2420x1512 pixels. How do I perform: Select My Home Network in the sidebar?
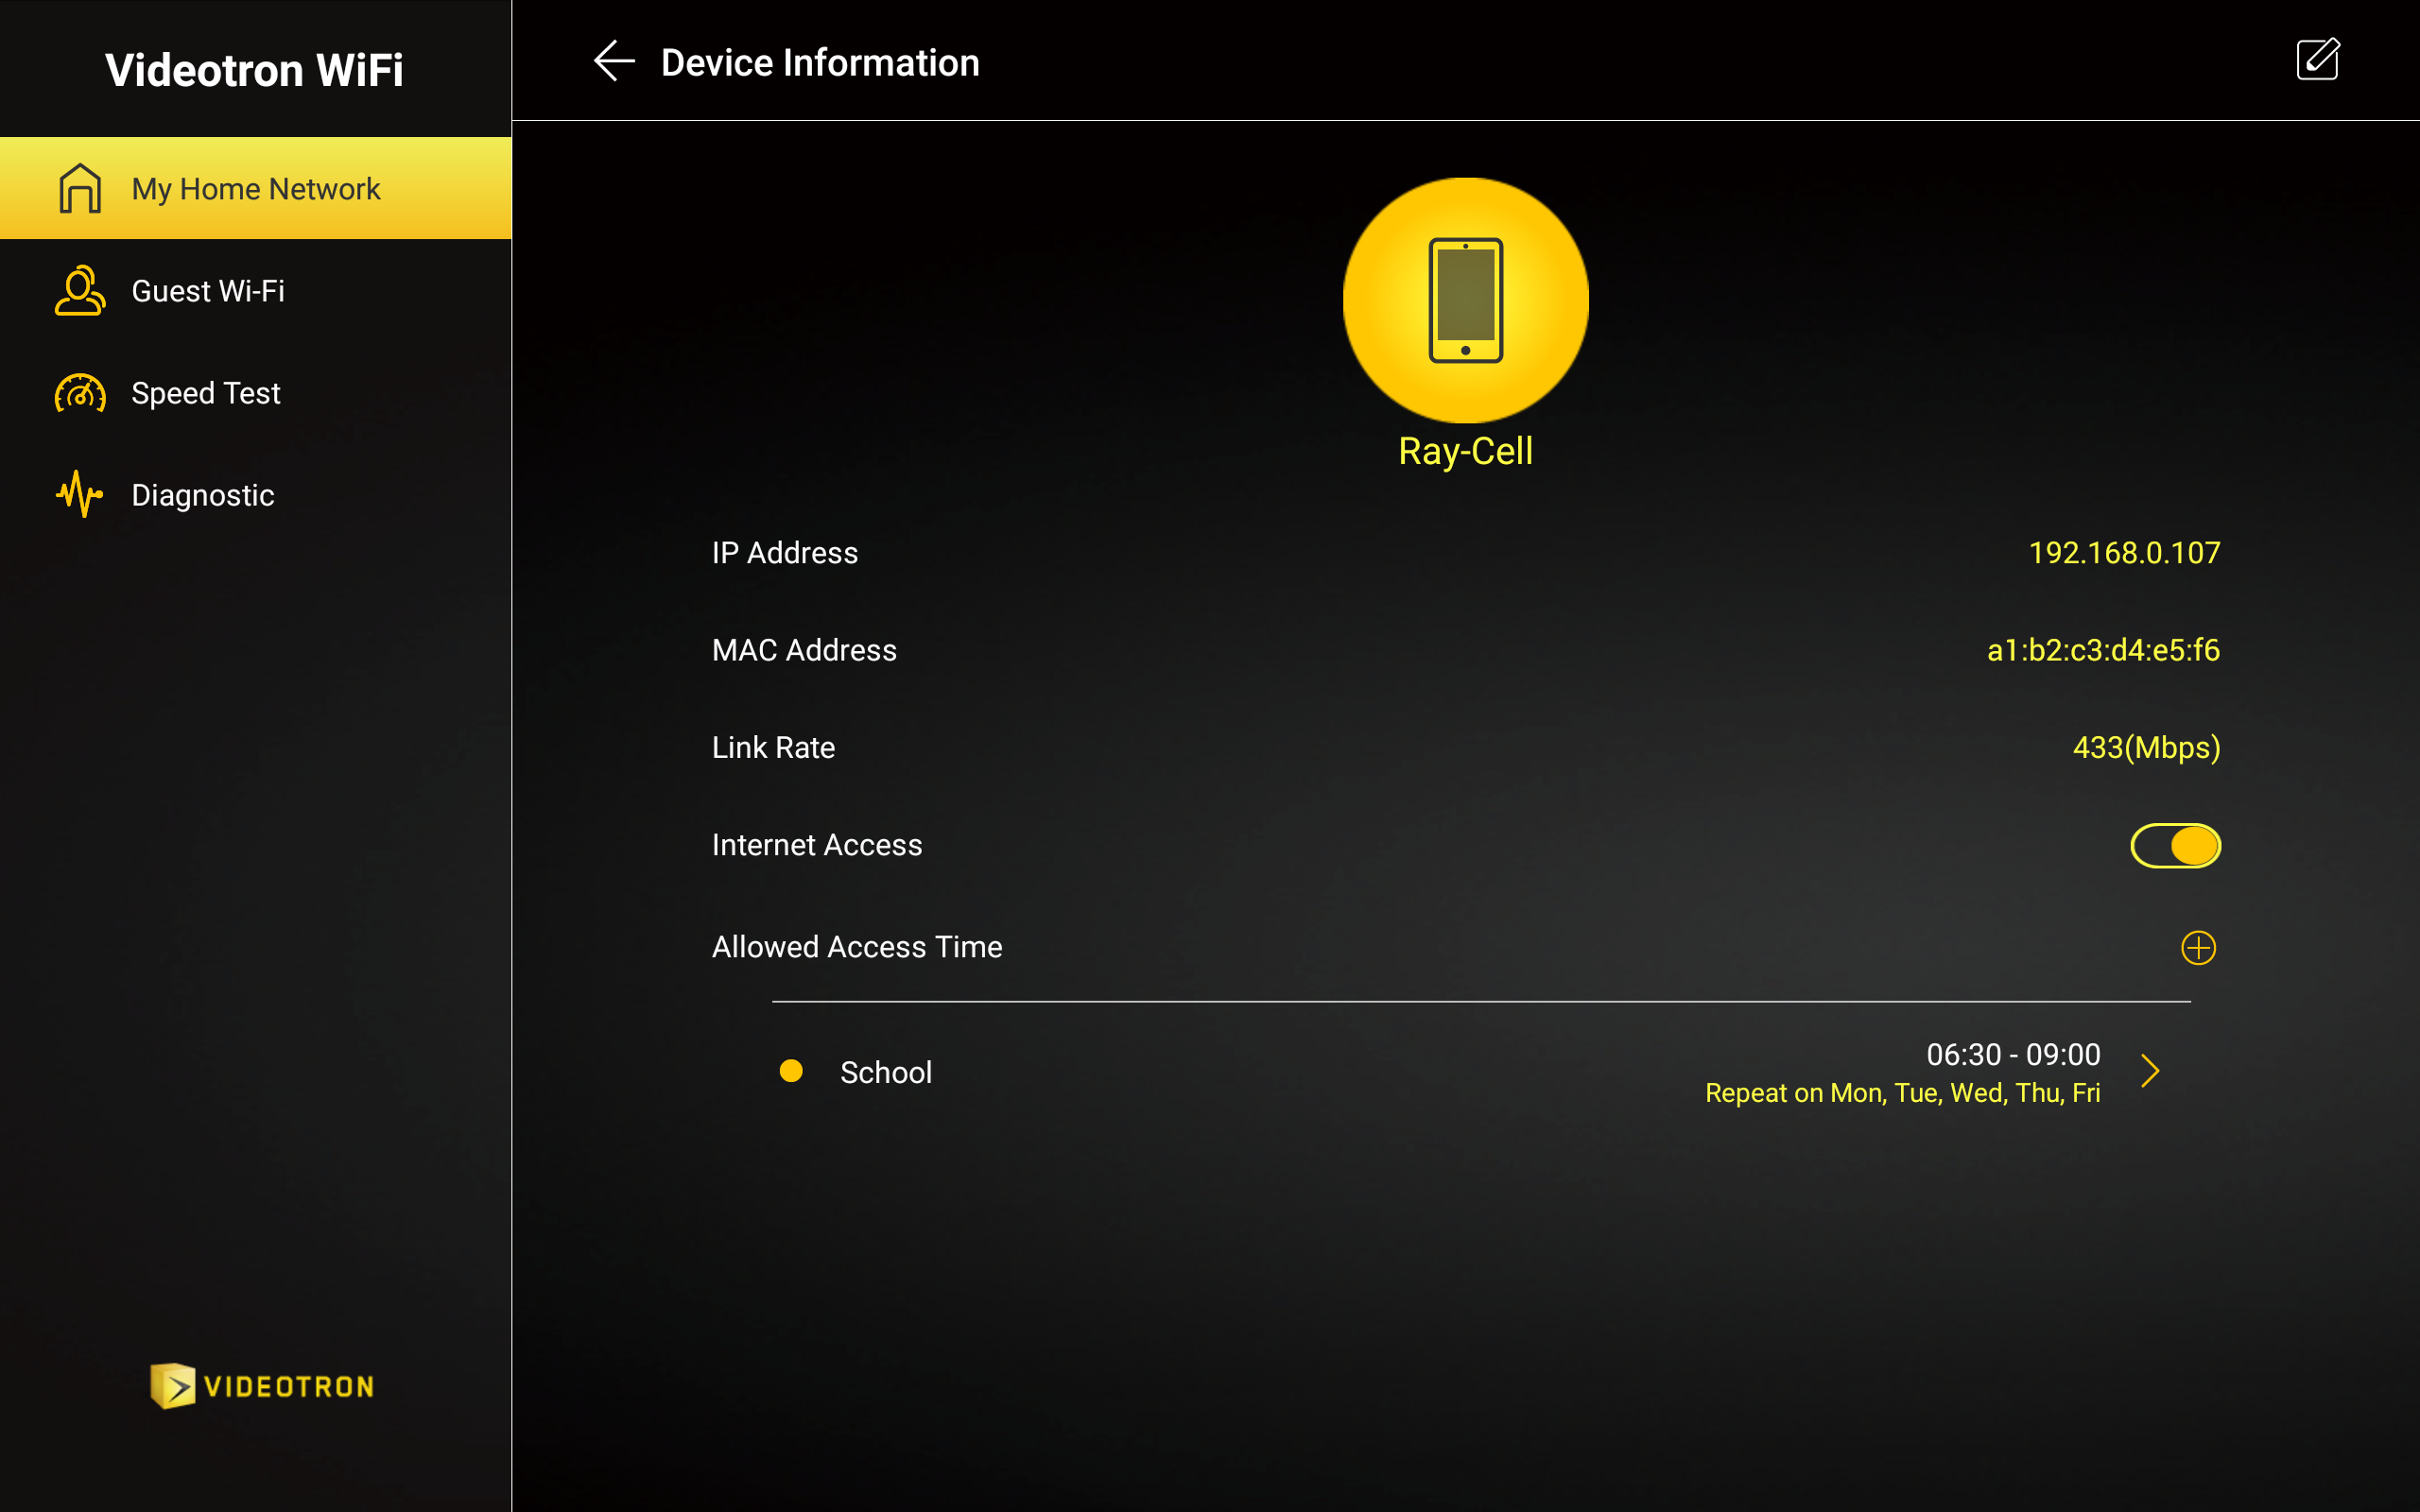tap(256, 188)
